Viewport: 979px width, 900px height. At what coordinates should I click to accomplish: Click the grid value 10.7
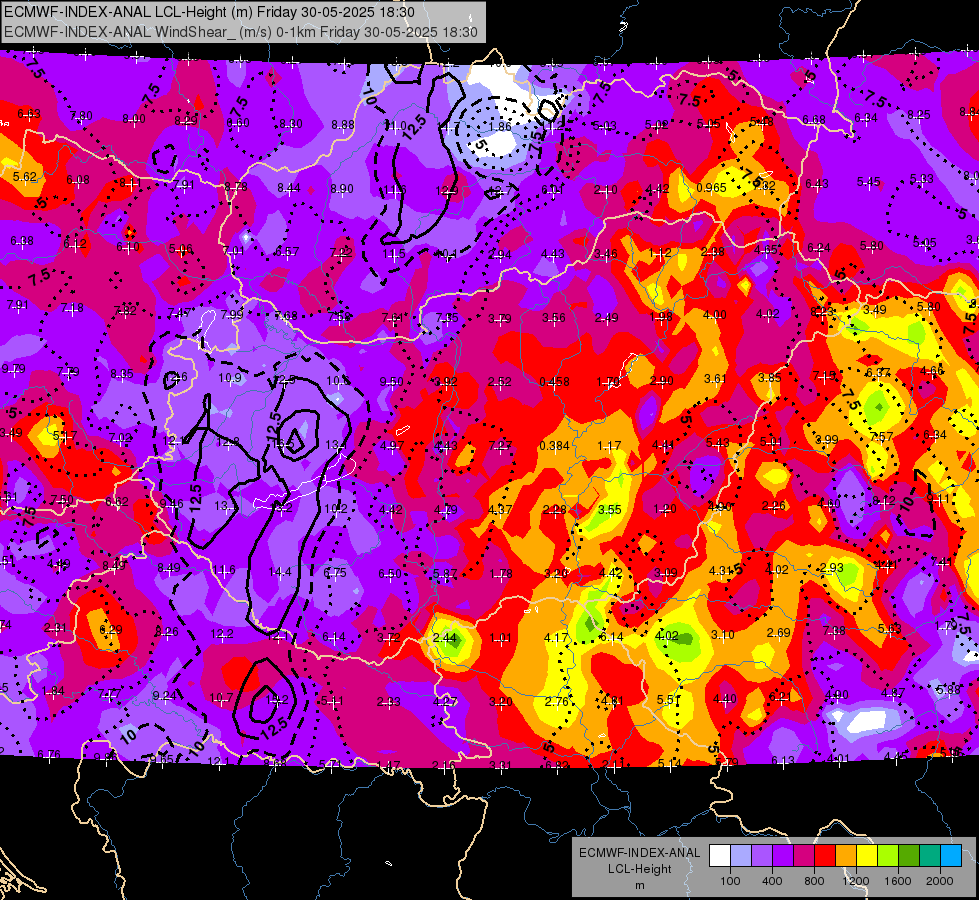pos(222,698)
